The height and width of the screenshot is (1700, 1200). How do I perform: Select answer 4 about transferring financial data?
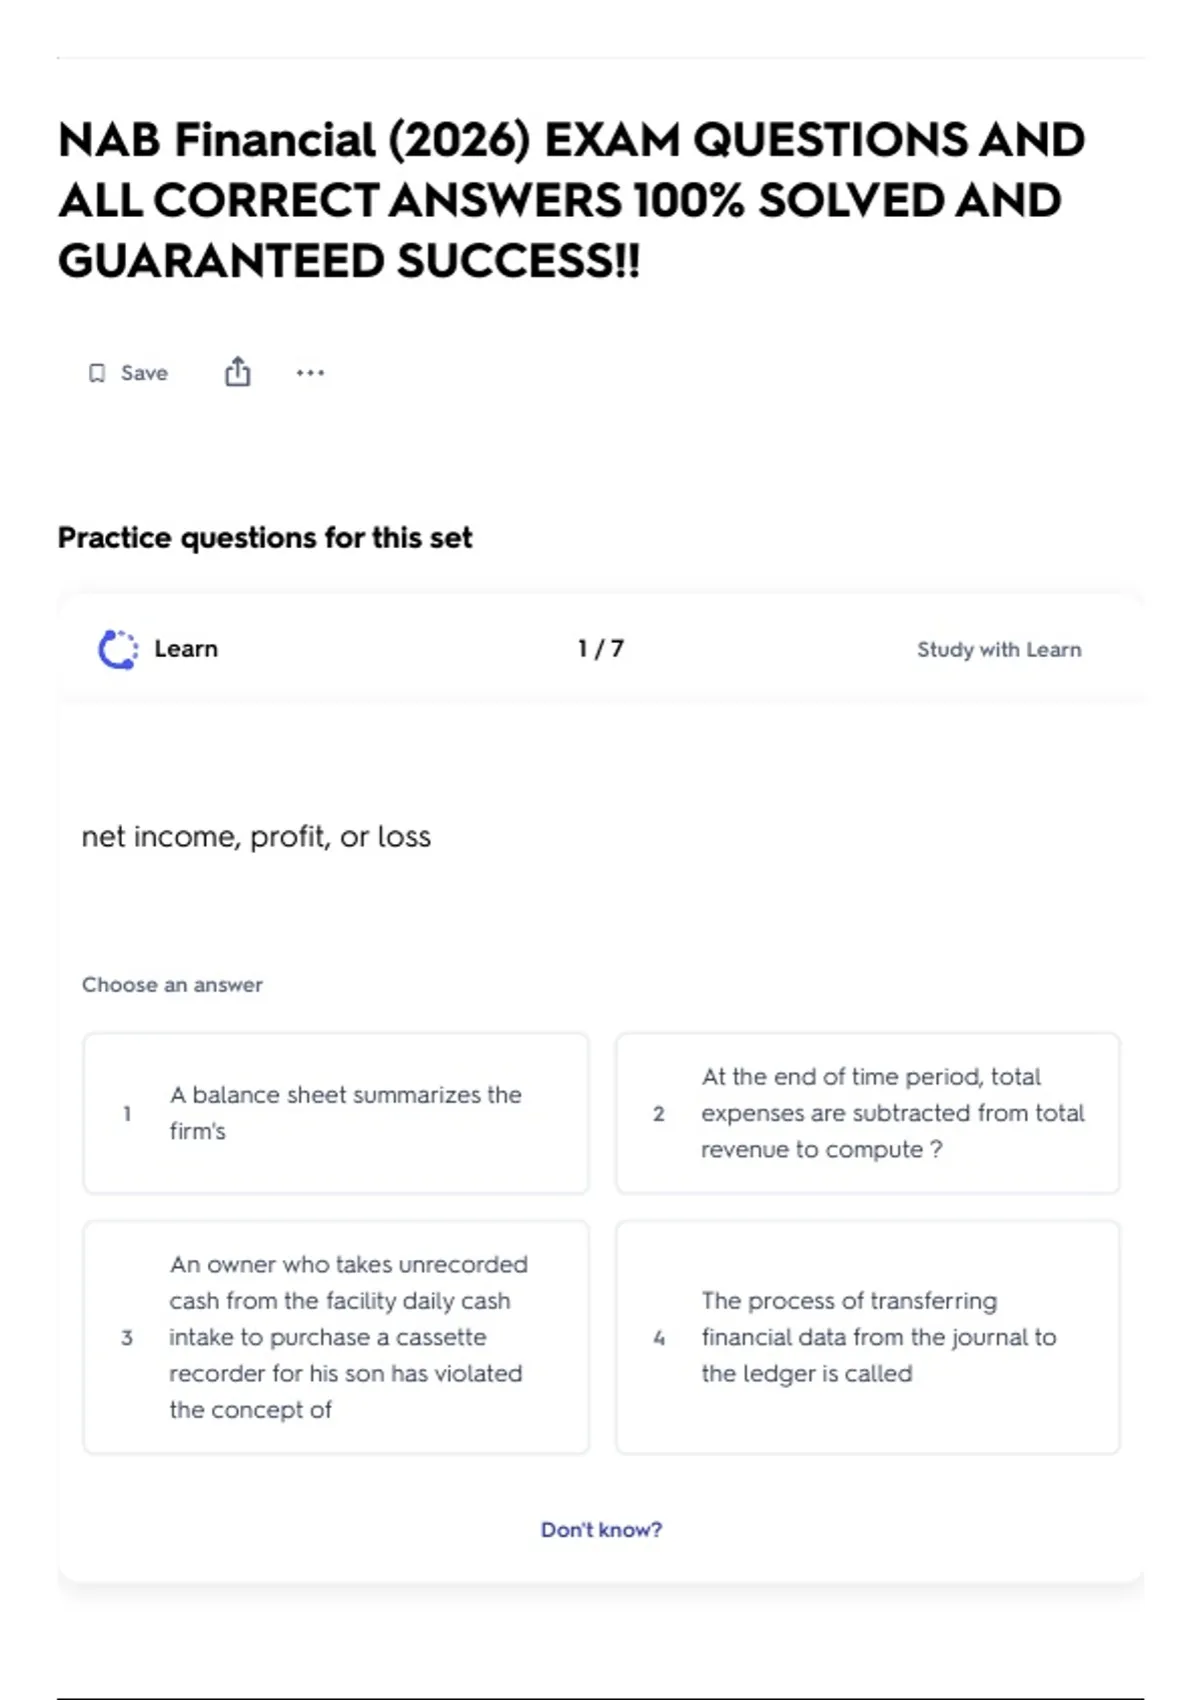[868, 1337]
